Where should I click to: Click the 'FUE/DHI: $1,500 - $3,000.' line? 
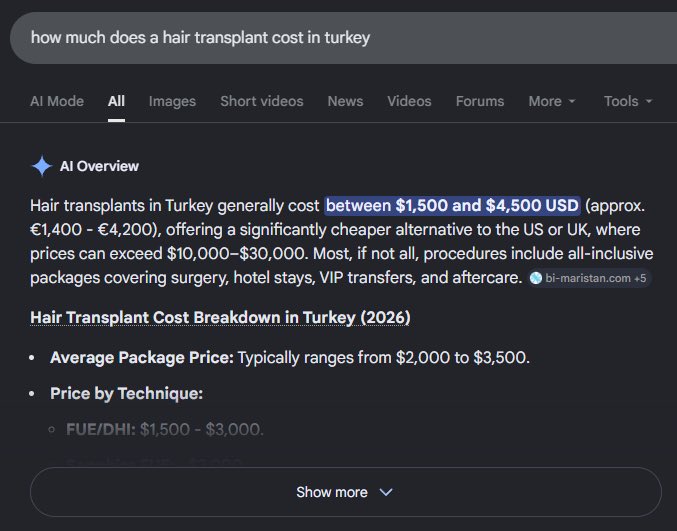pyautogui.click(x=165, y=430)
